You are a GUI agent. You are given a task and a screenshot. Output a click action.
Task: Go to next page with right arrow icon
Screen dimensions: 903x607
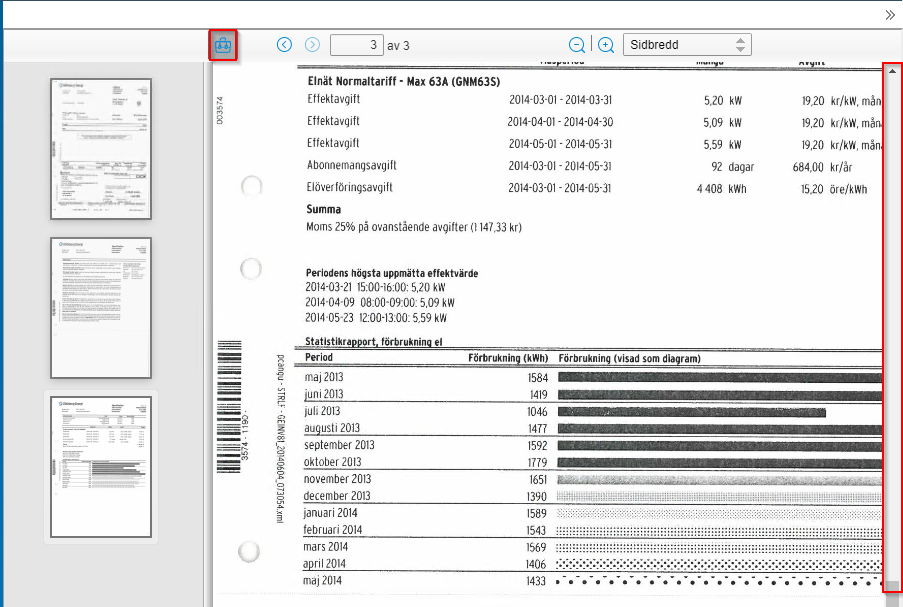pos(312,44)
